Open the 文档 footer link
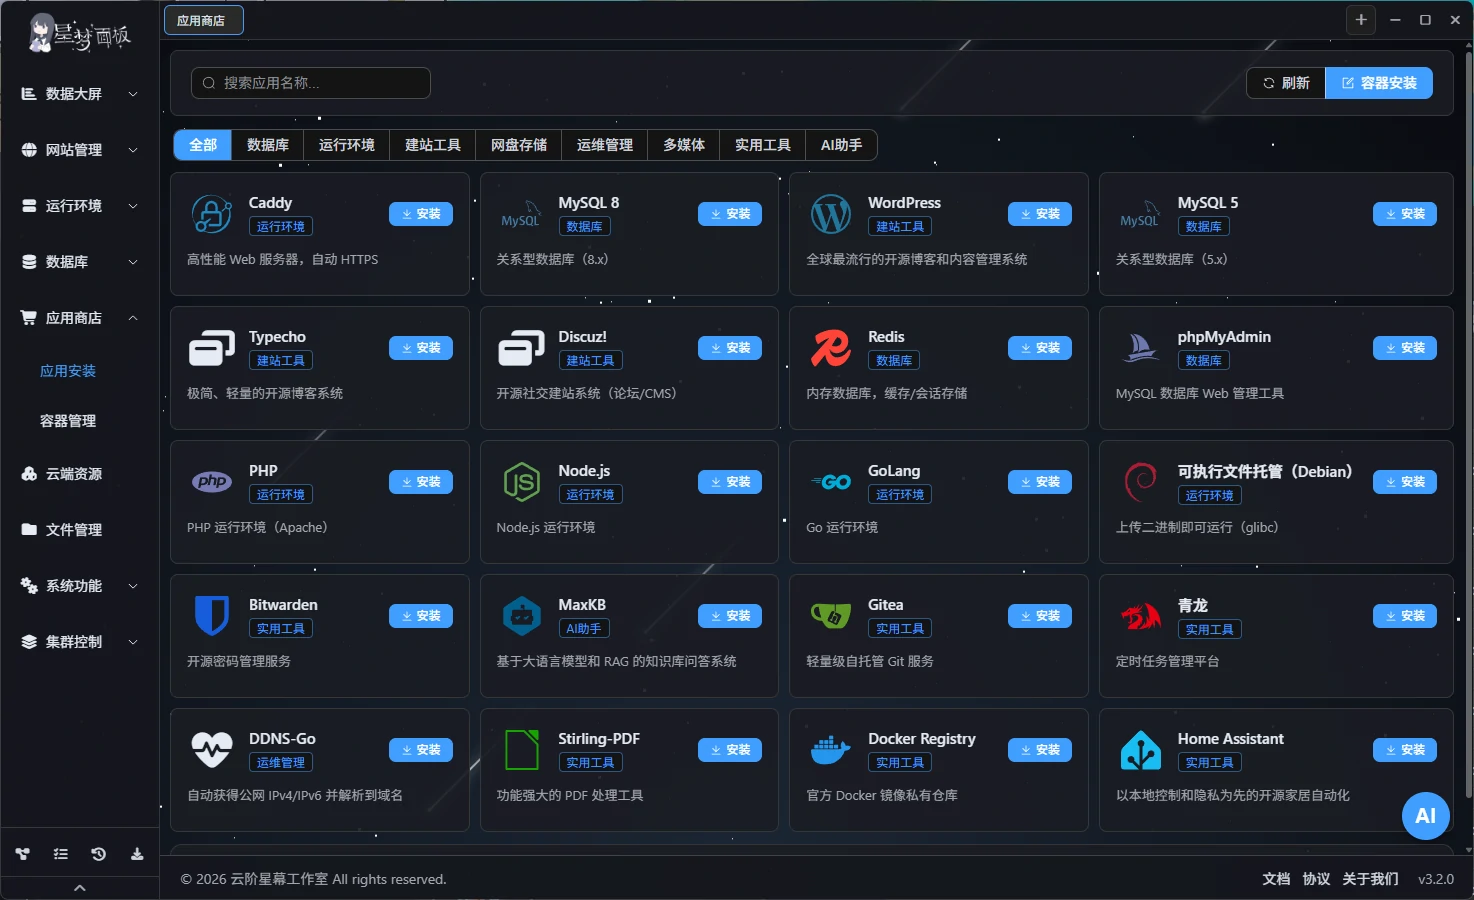Viewport: 1474px width, 900px height. tap(1276, 879)
